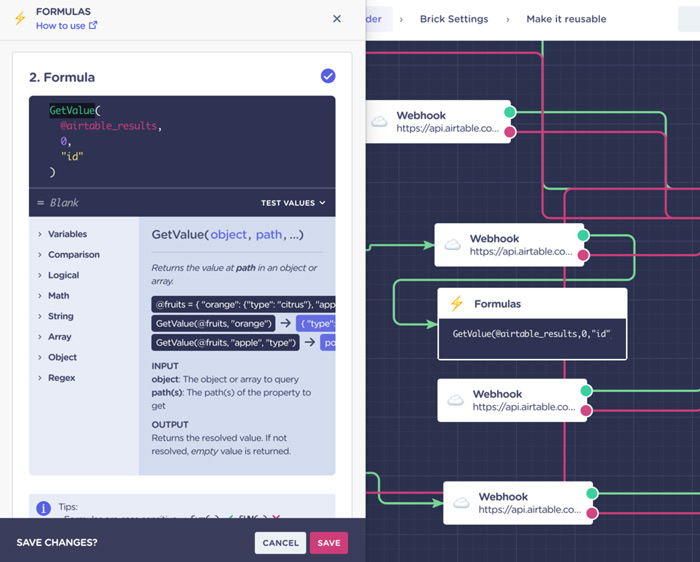Open the Brick Settings breadcrumb tab
Image resolution: width=700 pixels, height=562 pixels.
tap(454, 19)
